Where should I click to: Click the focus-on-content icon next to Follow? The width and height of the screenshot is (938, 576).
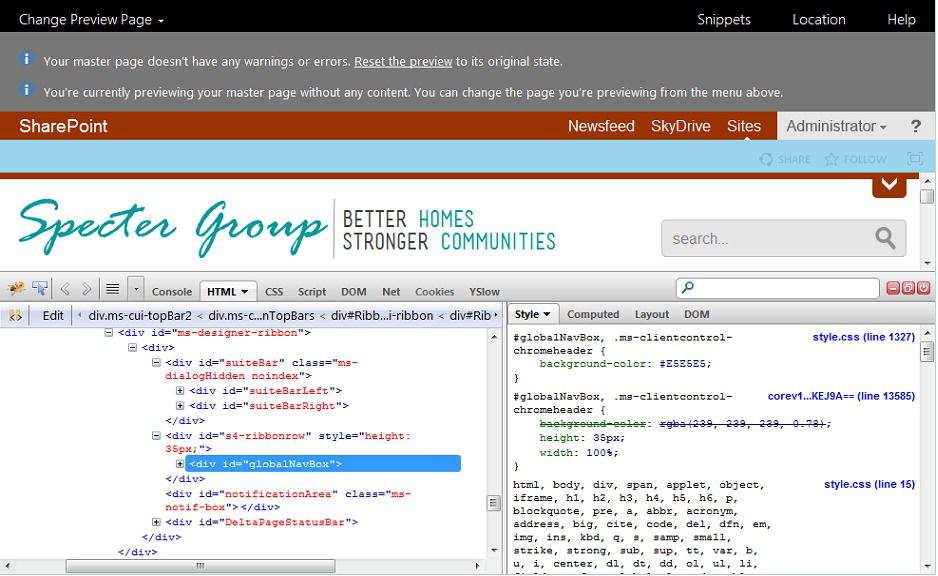pos(915,159)
